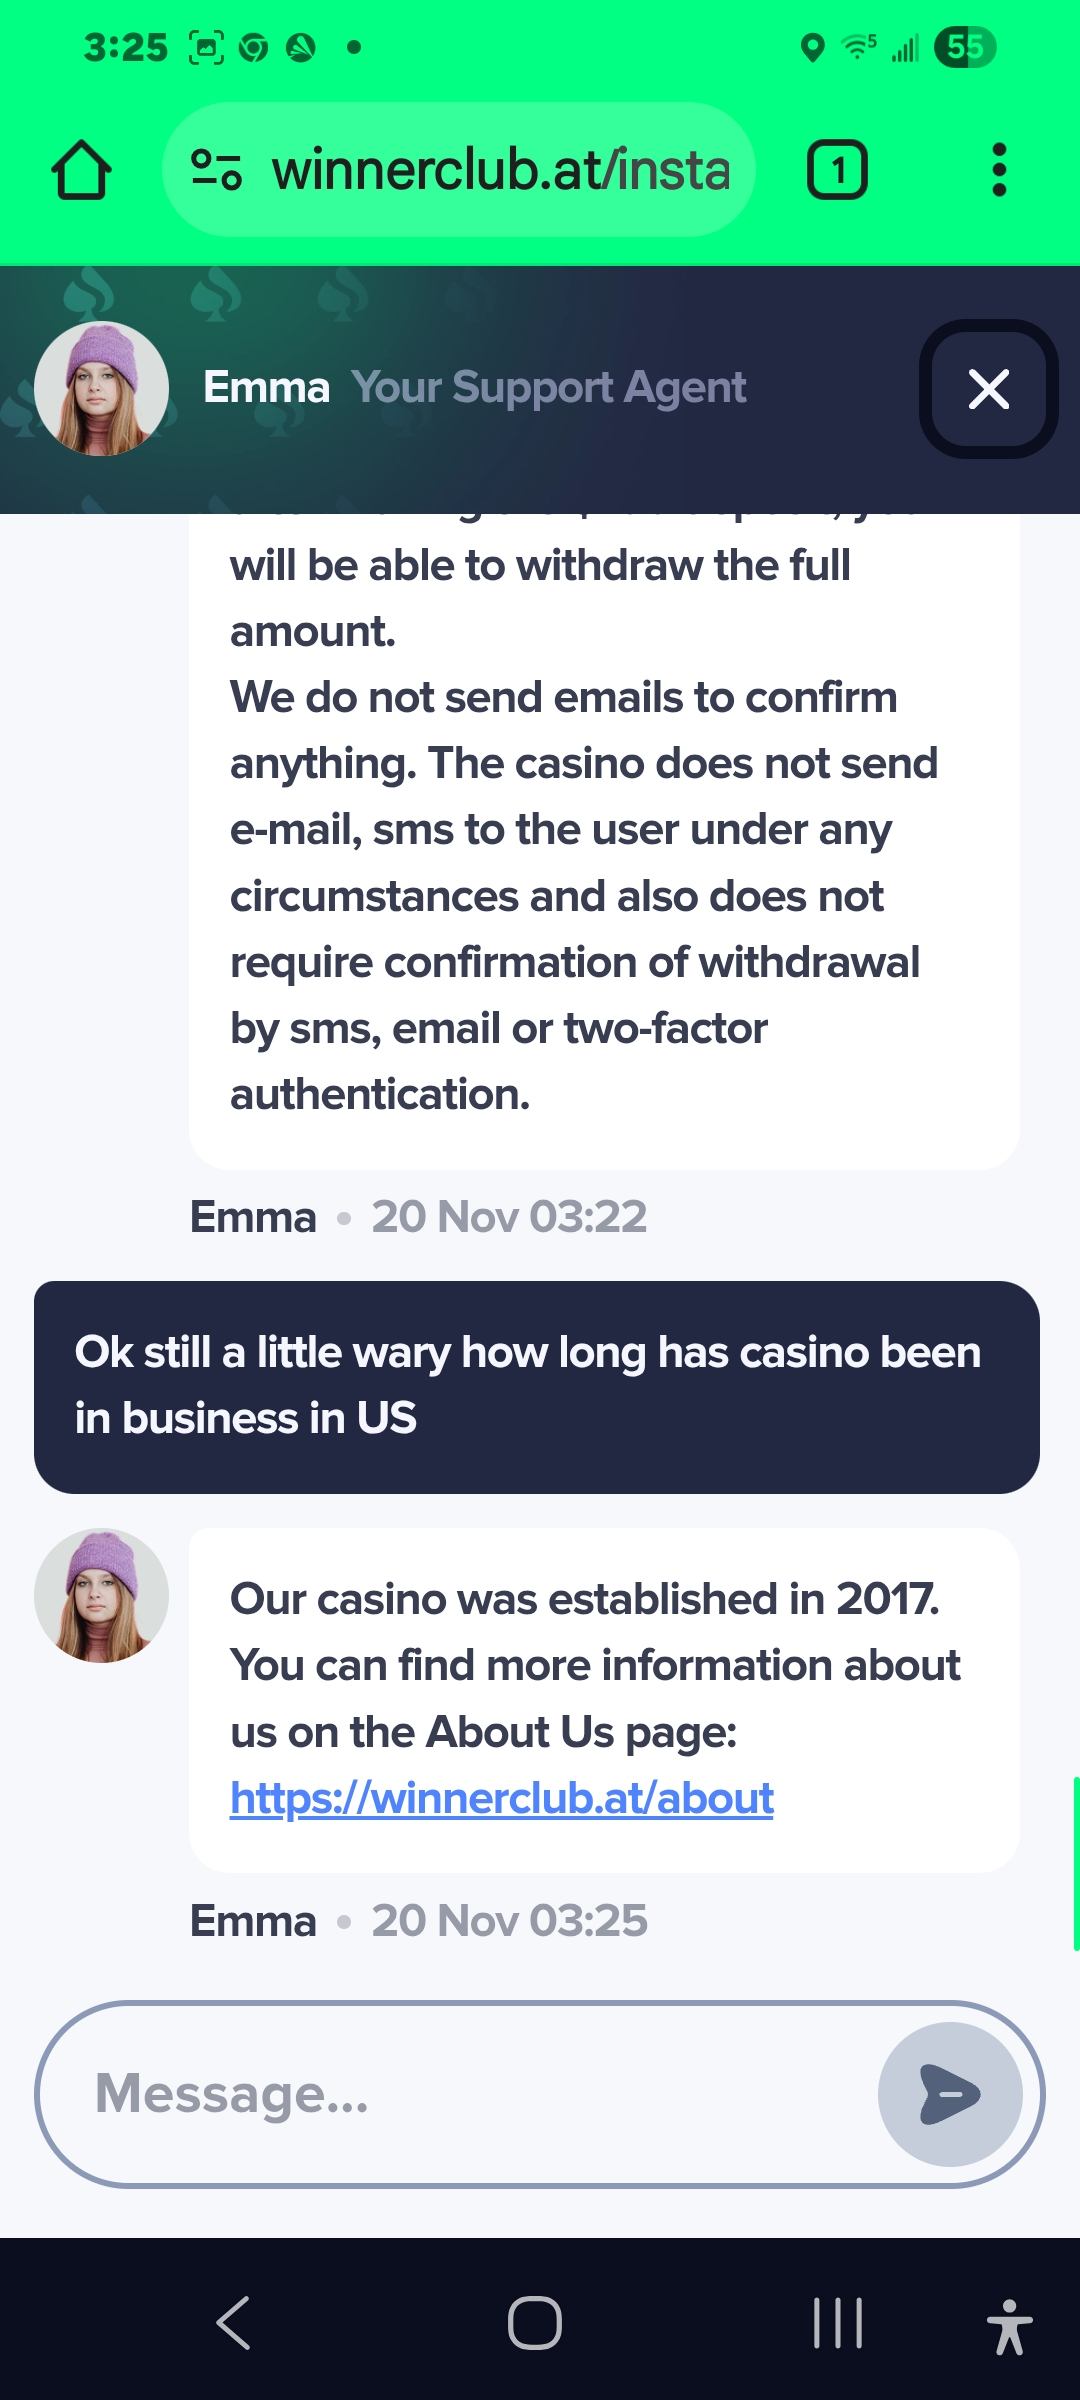
Task: Tap the Android back navigation button
Action: (233, 2321)
